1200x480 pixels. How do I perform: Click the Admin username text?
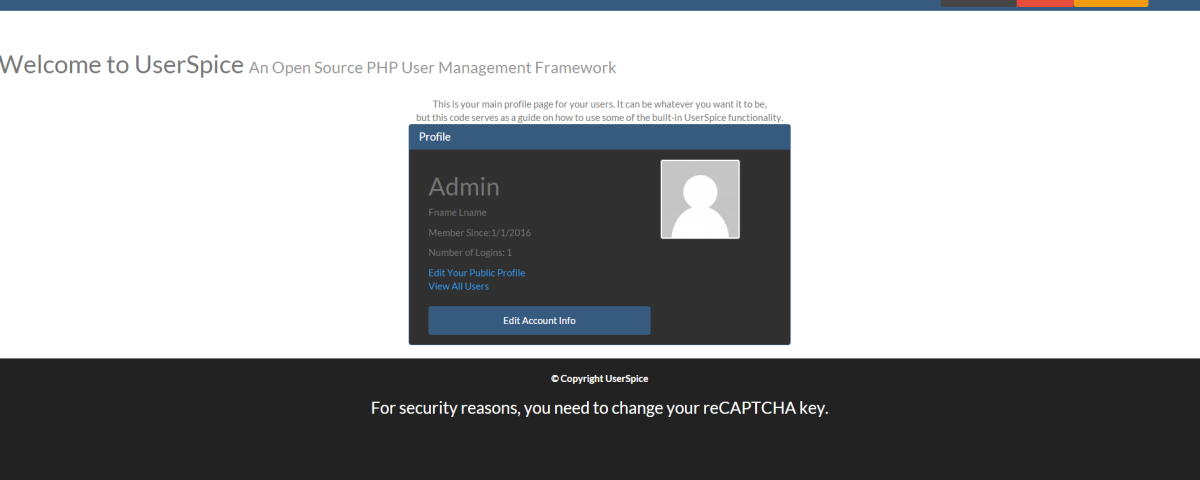coord(463,186)
